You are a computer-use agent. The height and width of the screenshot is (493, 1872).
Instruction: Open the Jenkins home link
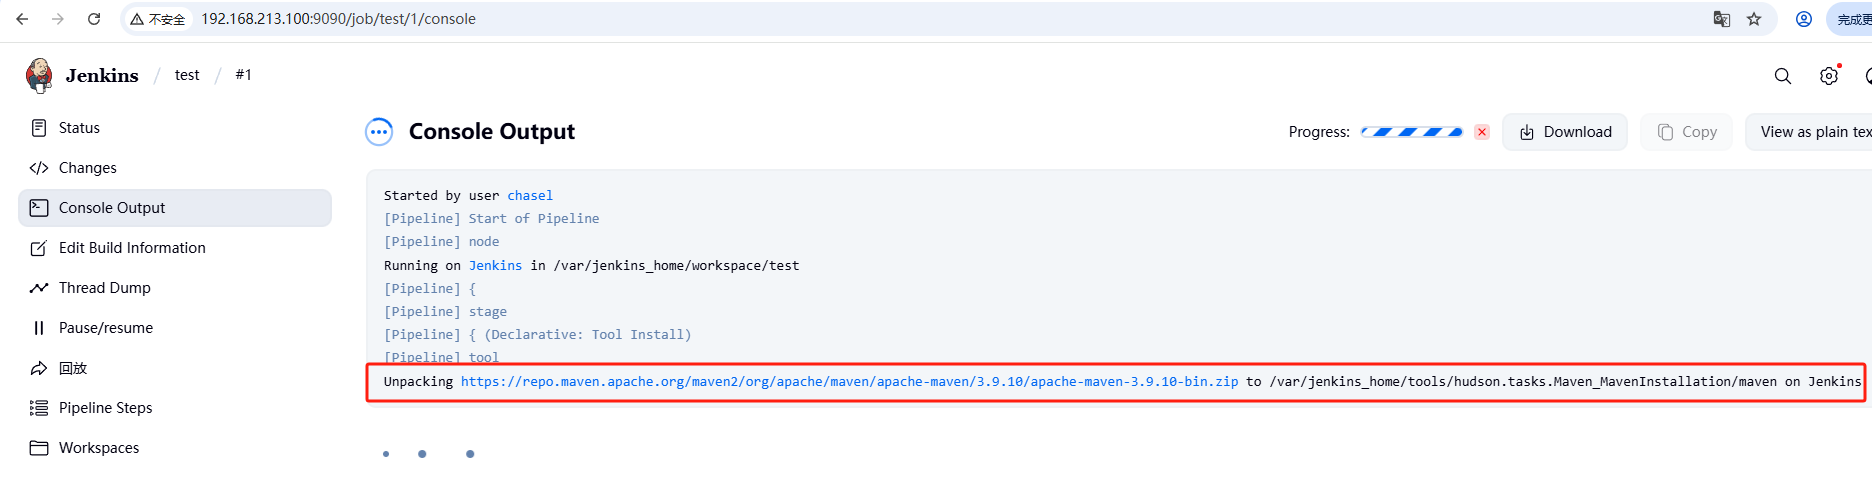click(102, 75)
